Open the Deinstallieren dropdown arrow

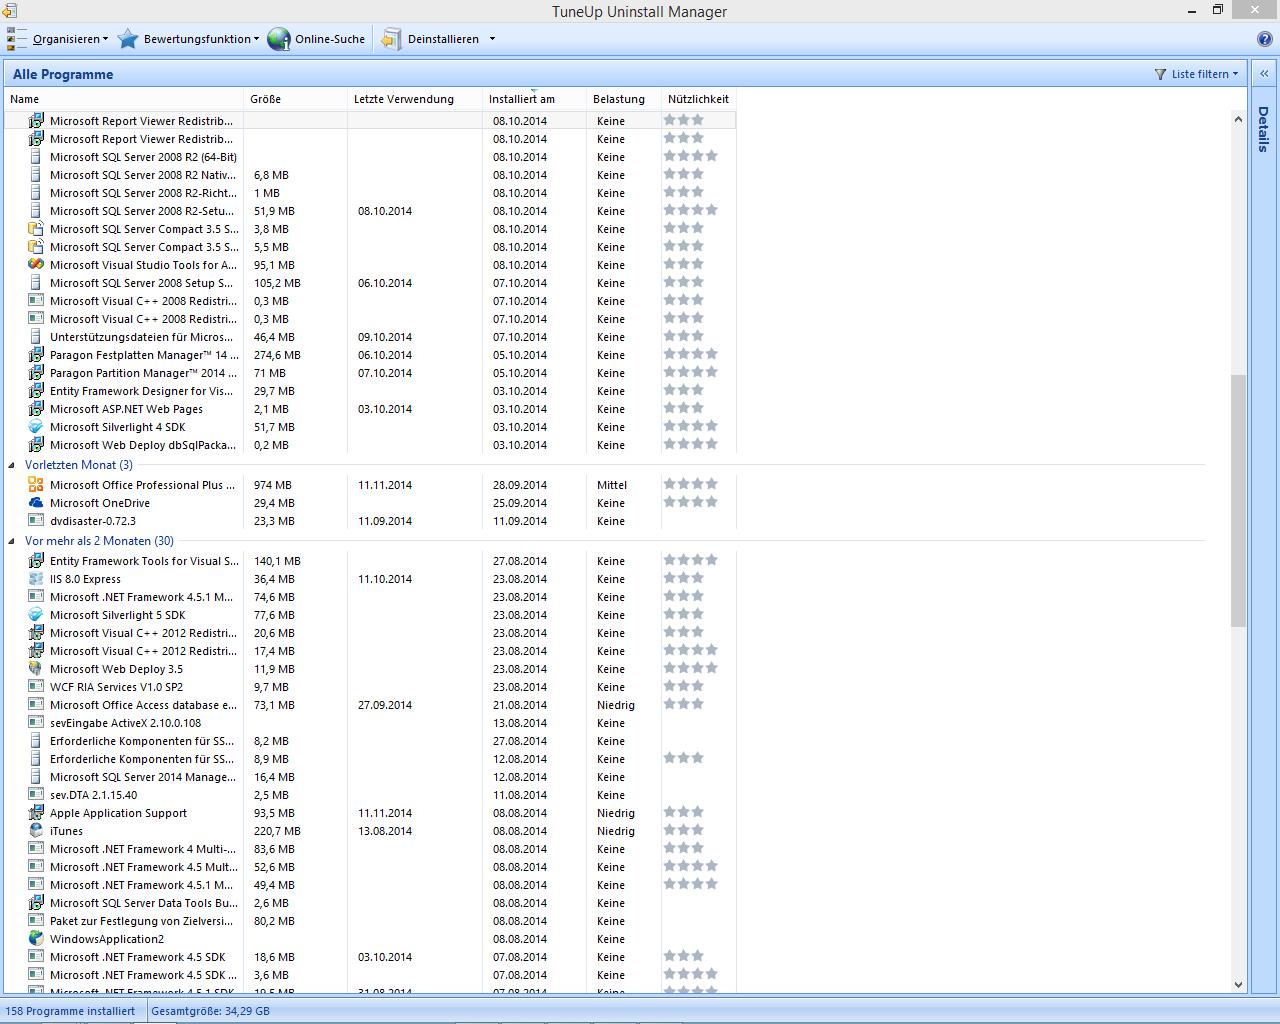[x=492, y=39]
